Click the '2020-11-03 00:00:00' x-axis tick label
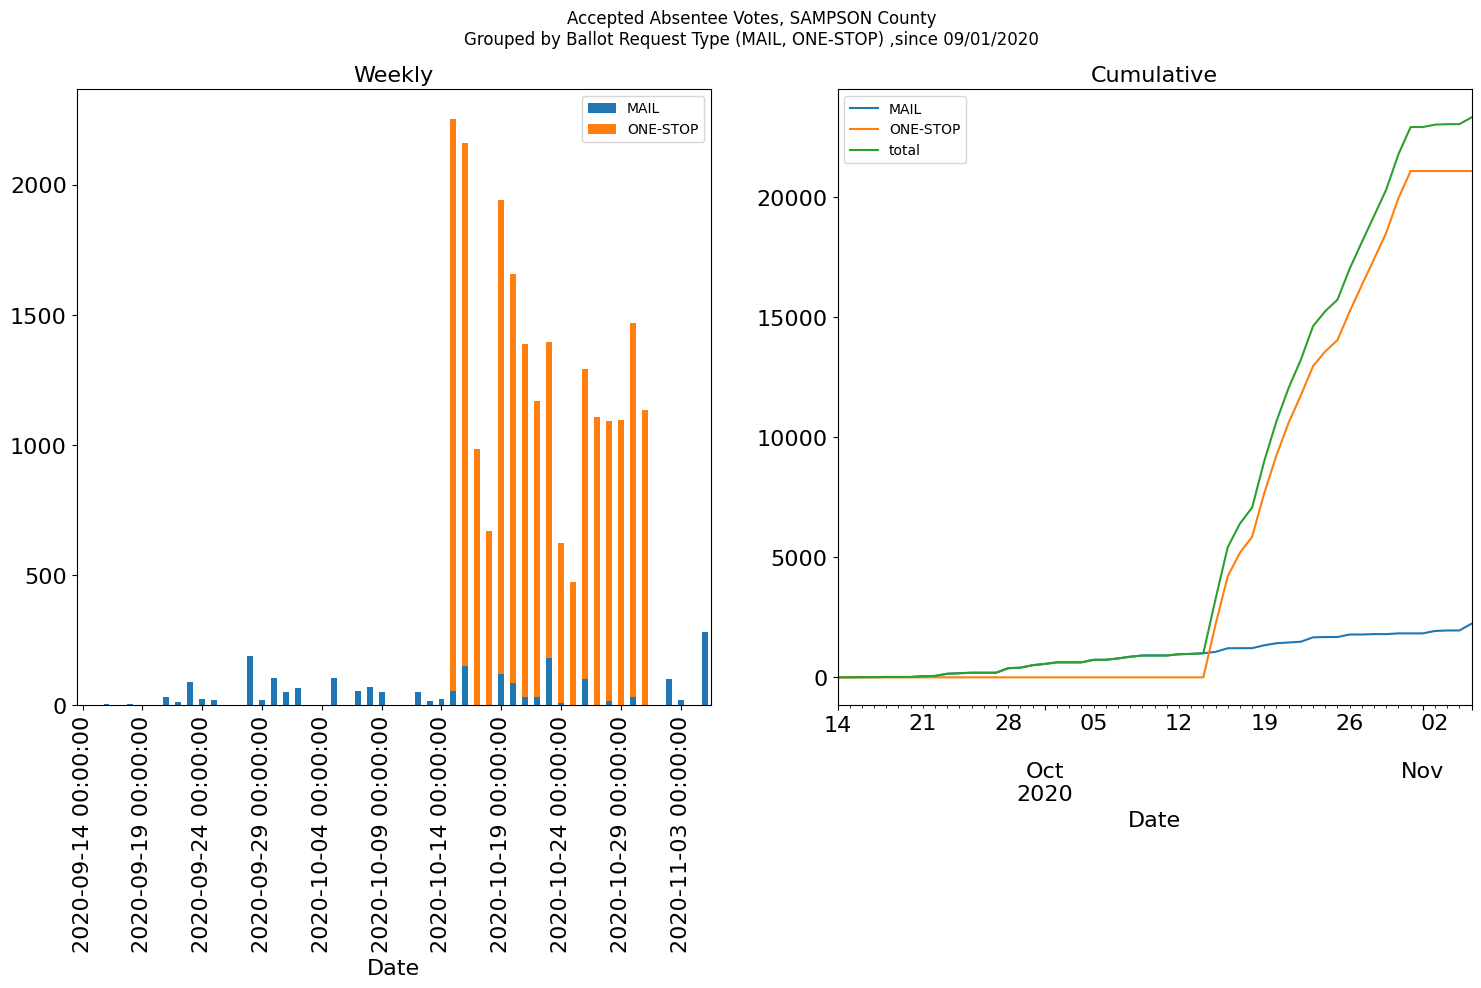1481x988 pixels. (681, 834)
